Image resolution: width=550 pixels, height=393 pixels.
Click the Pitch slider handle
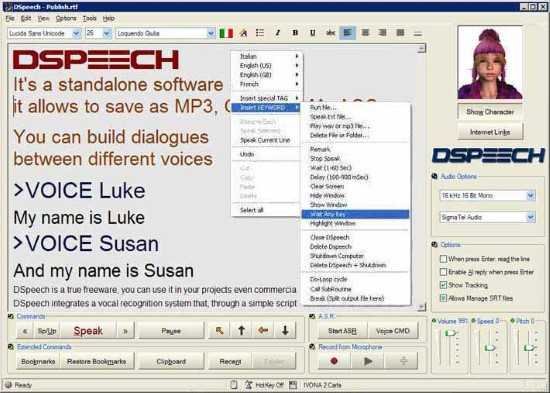(x=529, y=348)
